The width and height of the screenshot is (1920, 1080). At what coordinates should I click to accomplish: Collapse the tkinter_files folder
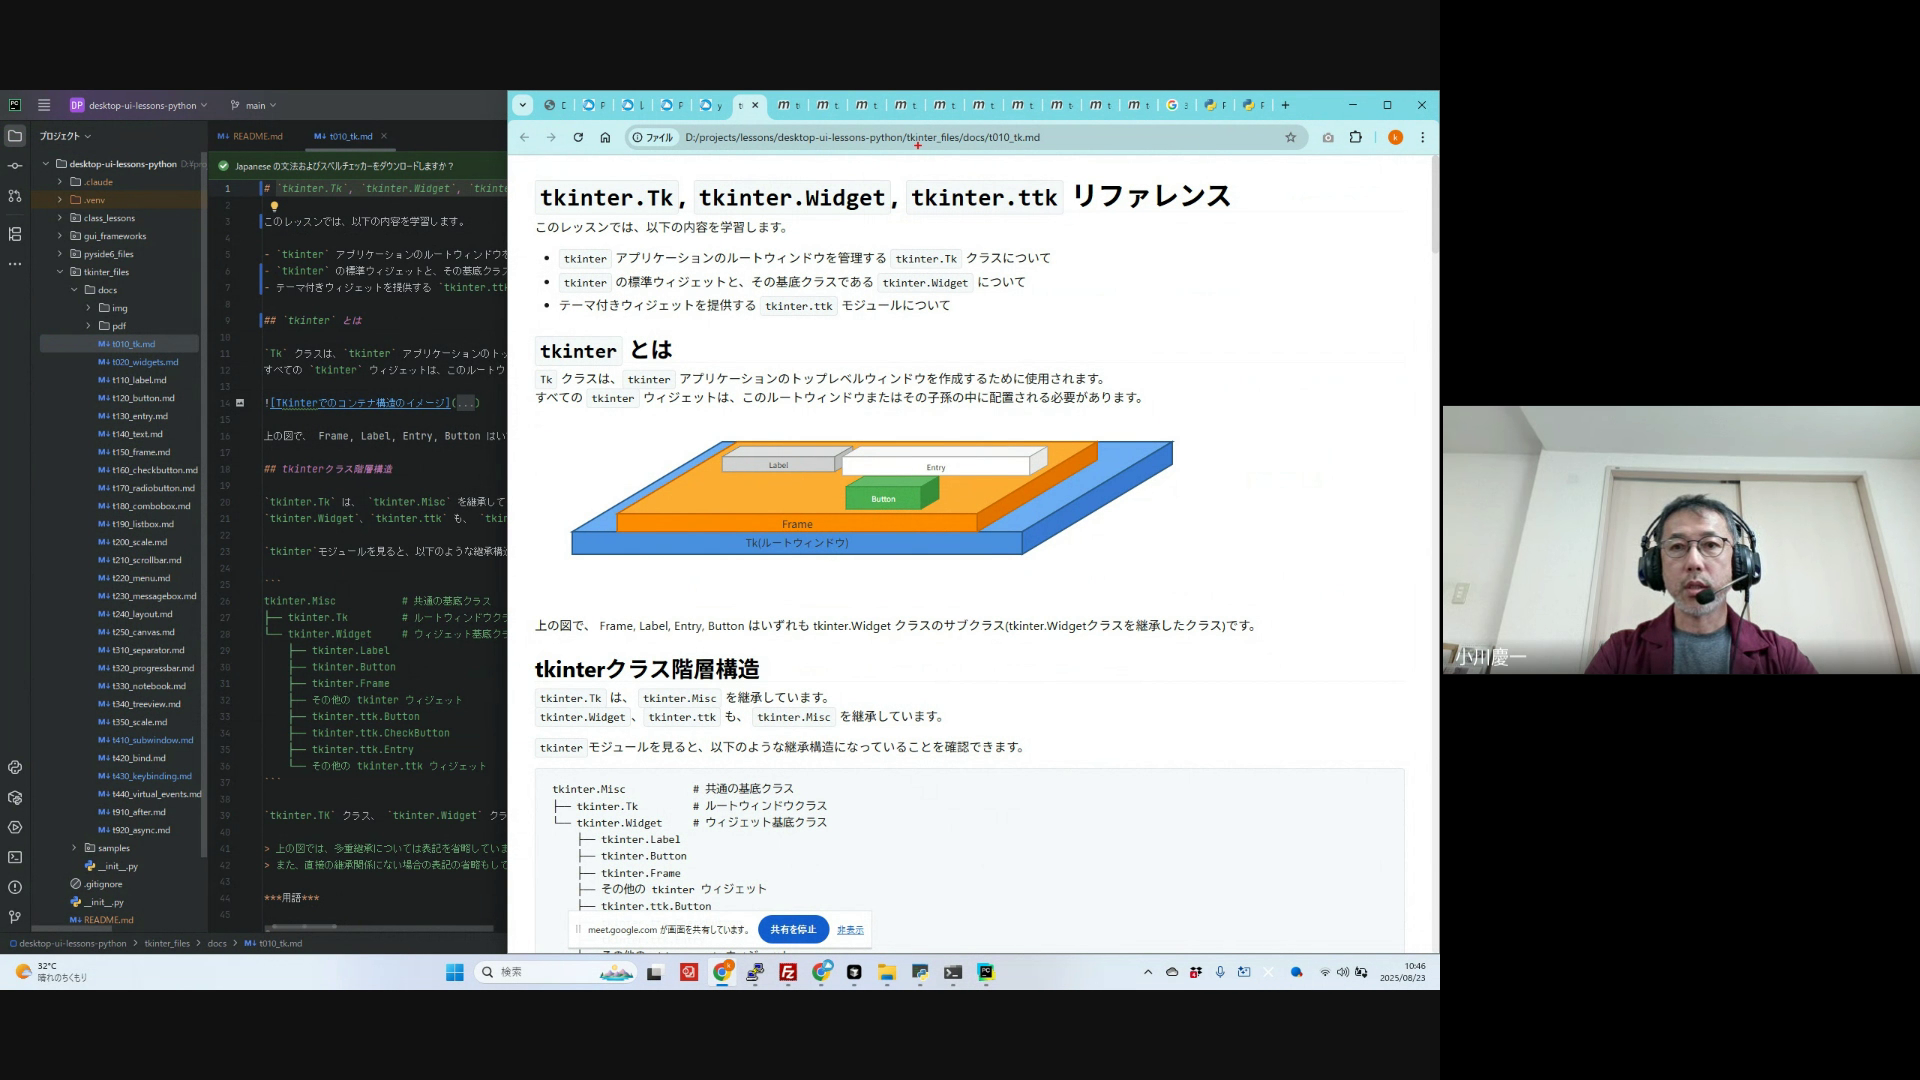click(60, 272)
